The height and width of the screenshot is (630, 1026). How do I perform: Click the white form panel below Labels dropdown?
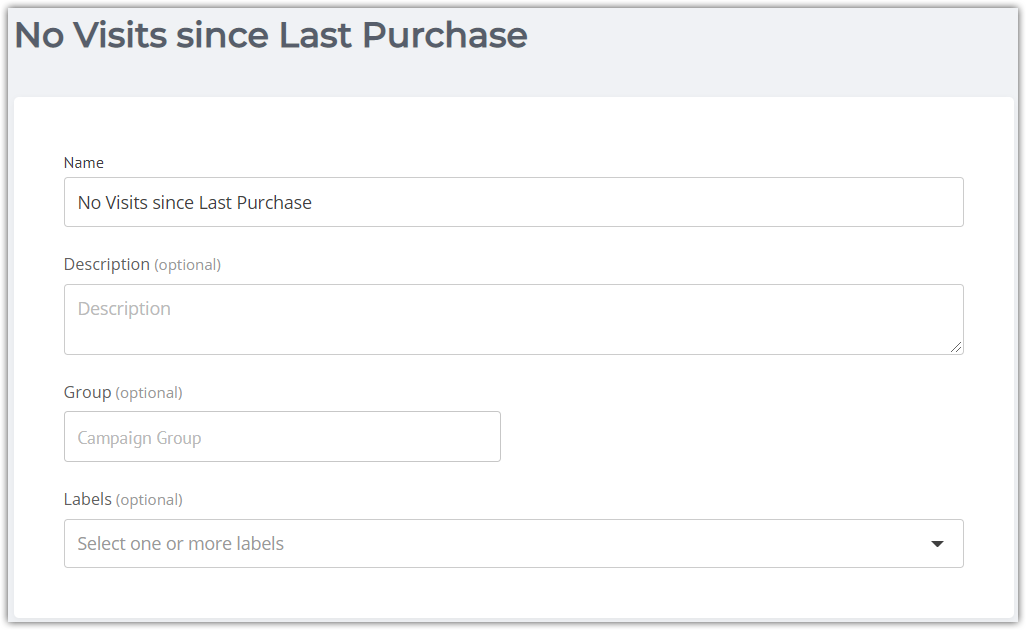tap(514, 593)
